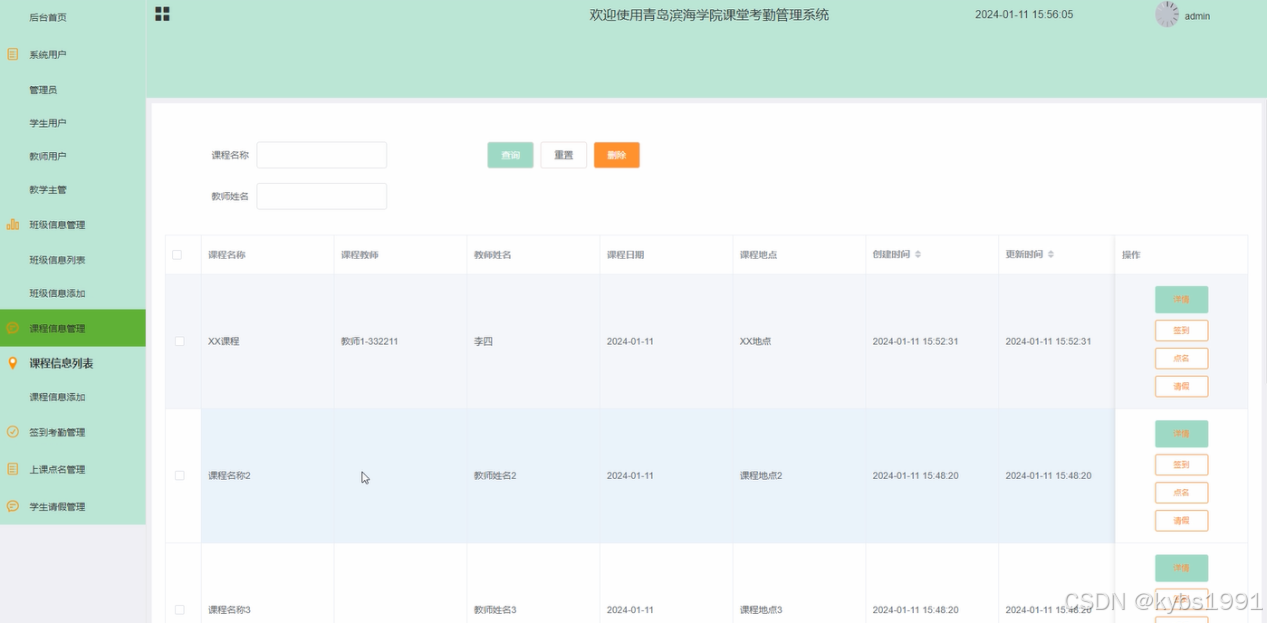Viewport: 1267px width, 623px height.
Task: Click the 课程地点 column header
Action: (758, 255)
